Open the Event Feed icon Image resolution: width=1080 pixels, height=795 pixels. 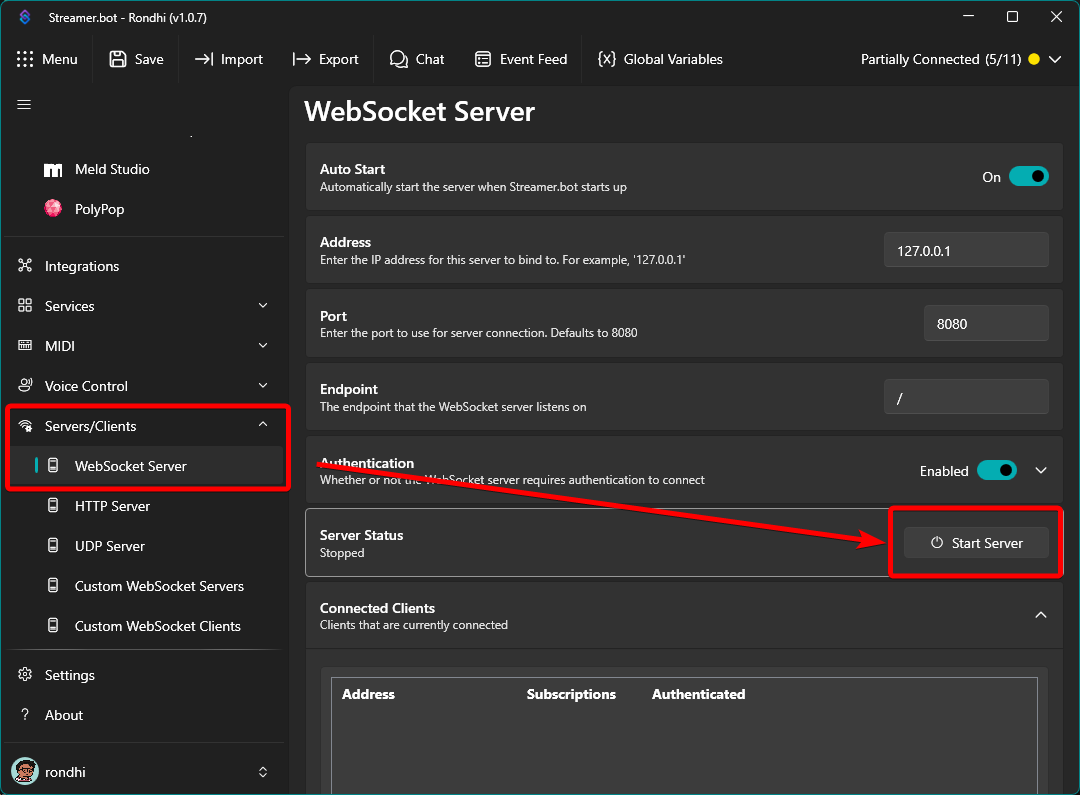(483, 59)
